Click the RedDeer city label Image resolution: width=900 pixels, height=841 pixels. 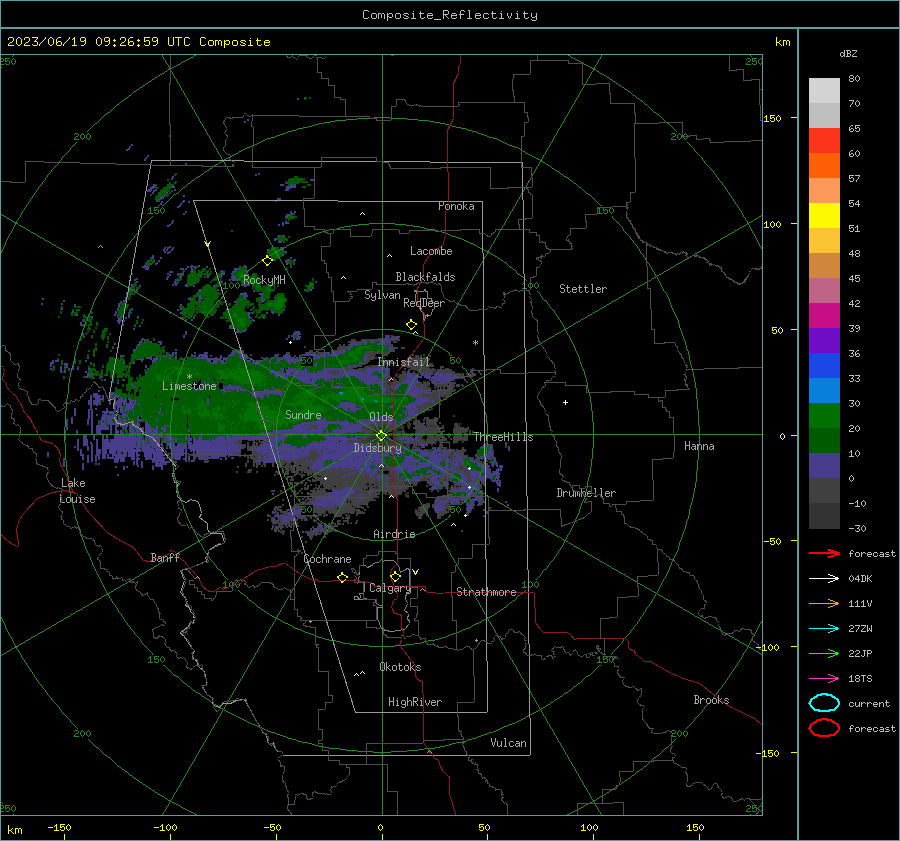[x=424, y=303]
